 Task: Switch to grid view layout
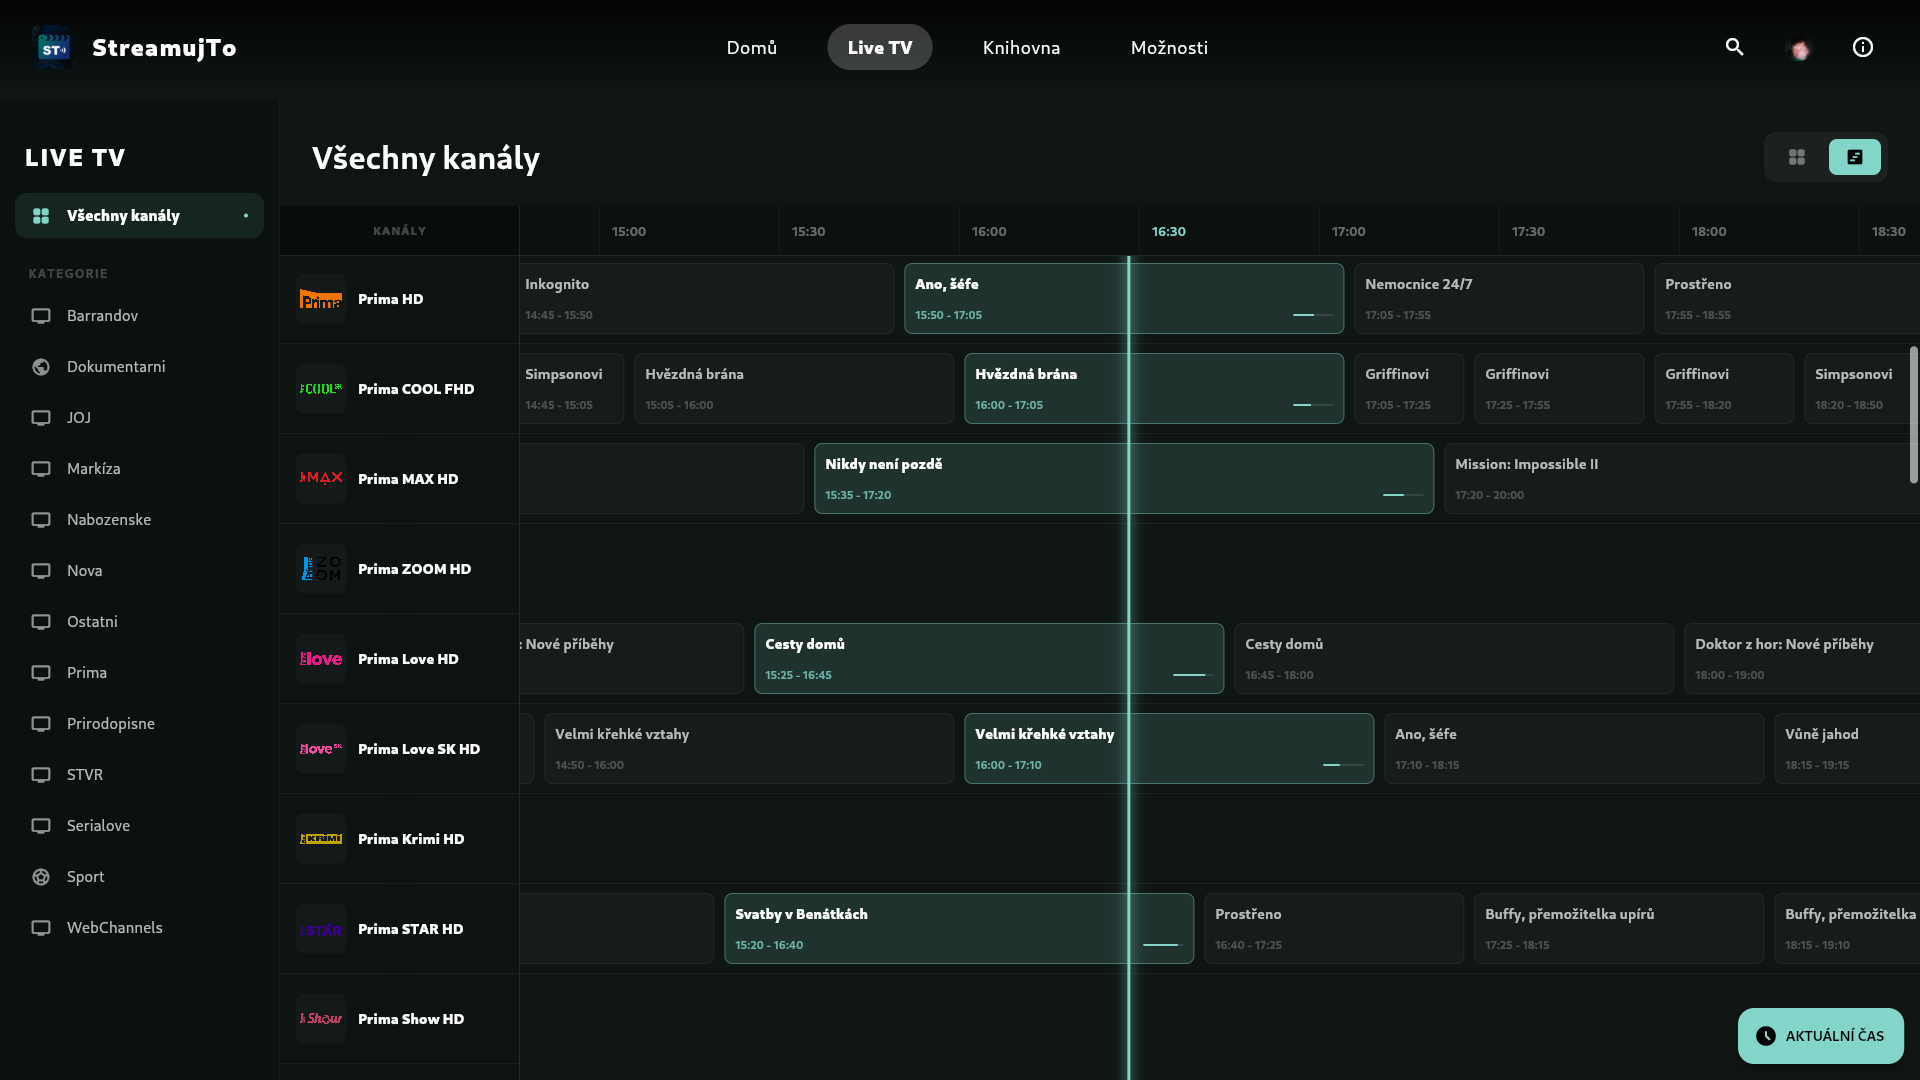[x=1797, y=157]
